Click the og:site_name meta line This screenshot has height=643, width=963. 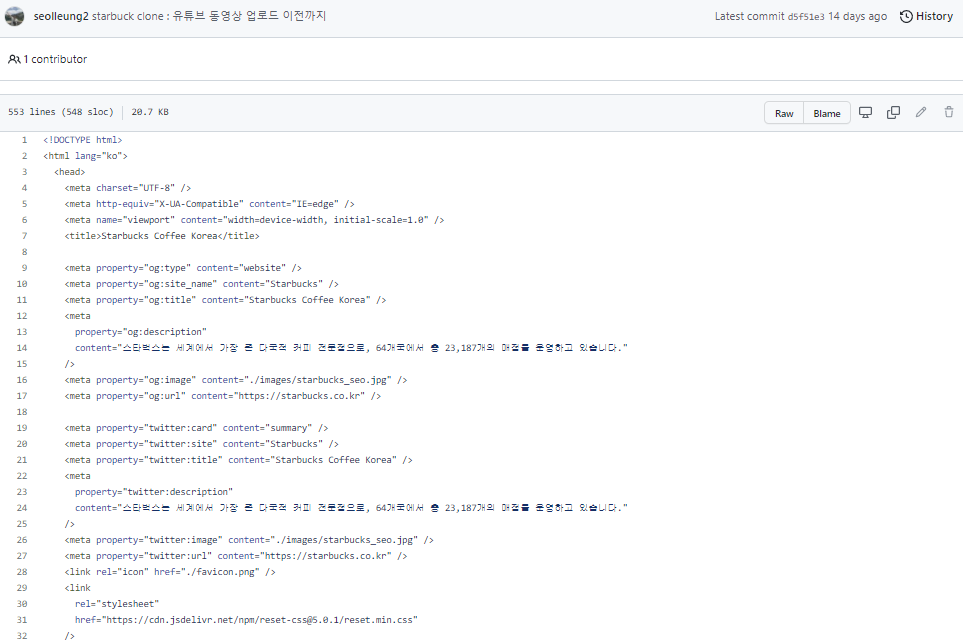coord(201,284)
